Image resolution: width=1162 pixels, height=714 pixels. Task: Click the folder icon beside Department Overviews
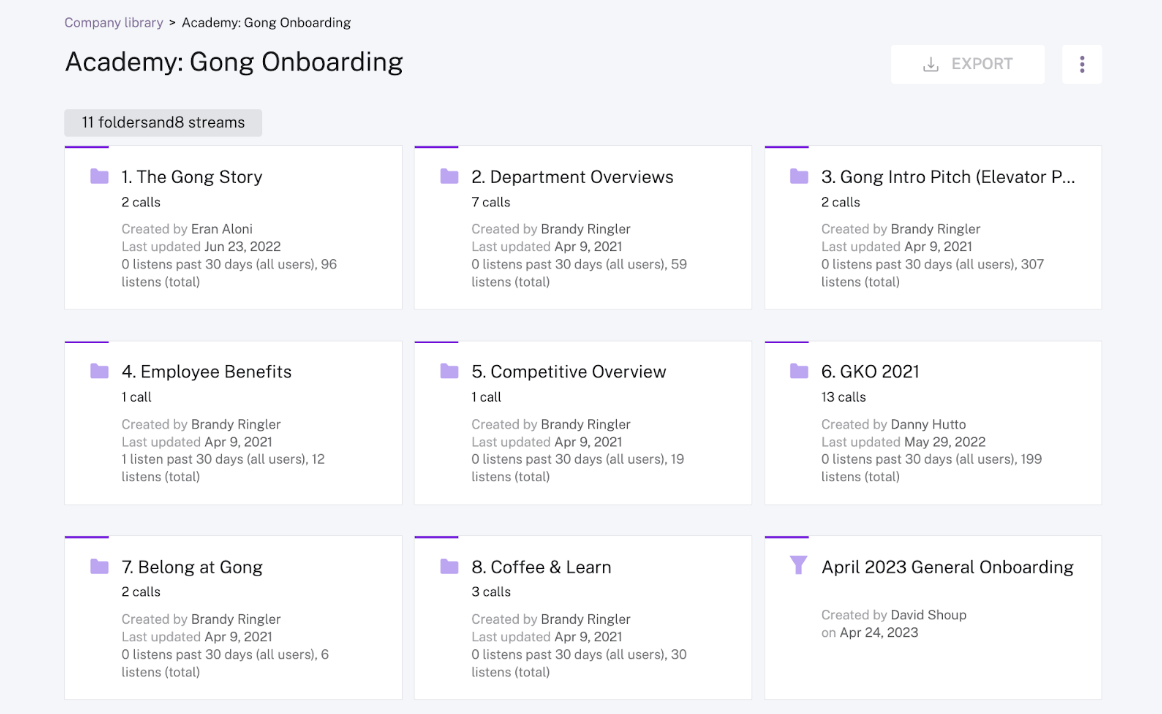coord(449,176)
